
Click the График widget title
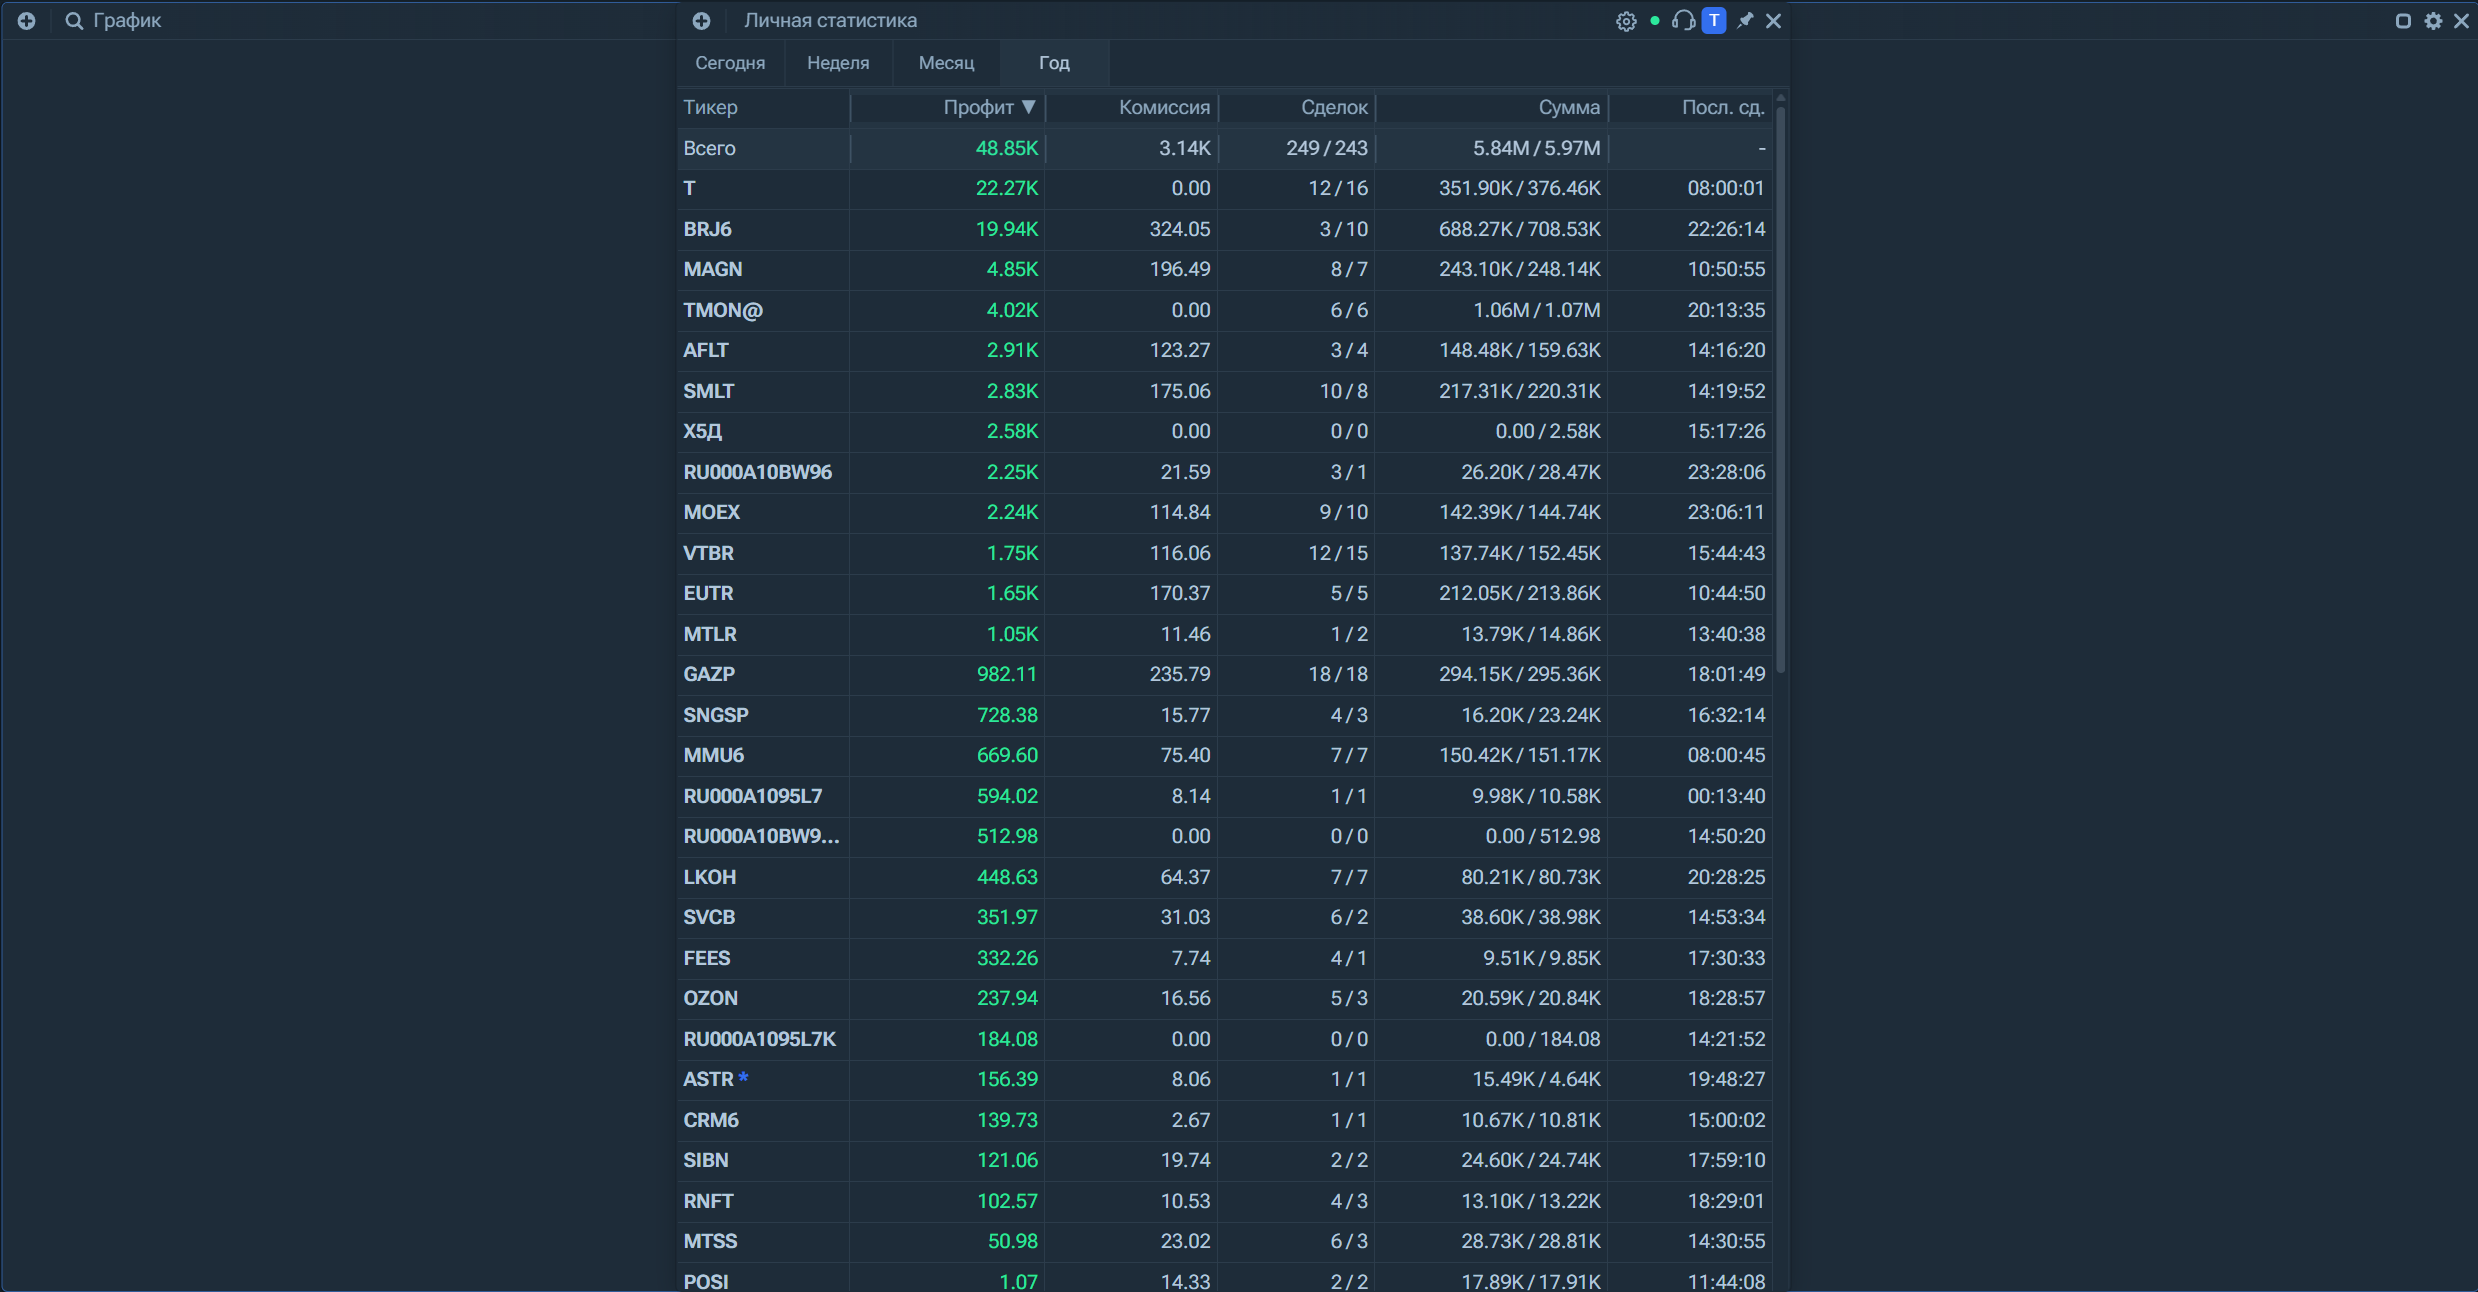pyautogui.click(x=127, y=21)
